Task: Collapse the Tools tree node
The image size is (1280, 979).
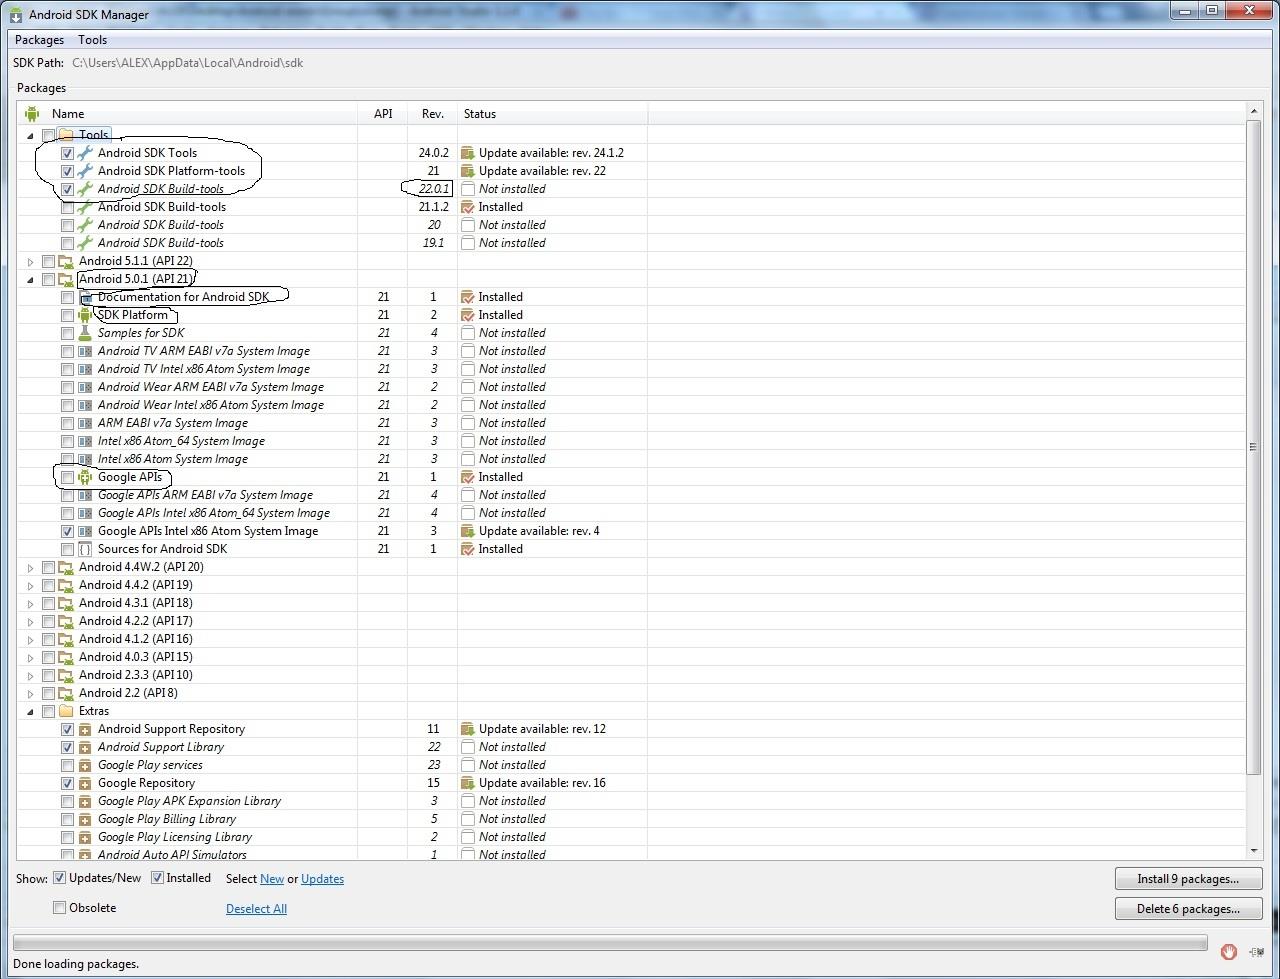Action: pyautogui.click(x=30, y=135)
